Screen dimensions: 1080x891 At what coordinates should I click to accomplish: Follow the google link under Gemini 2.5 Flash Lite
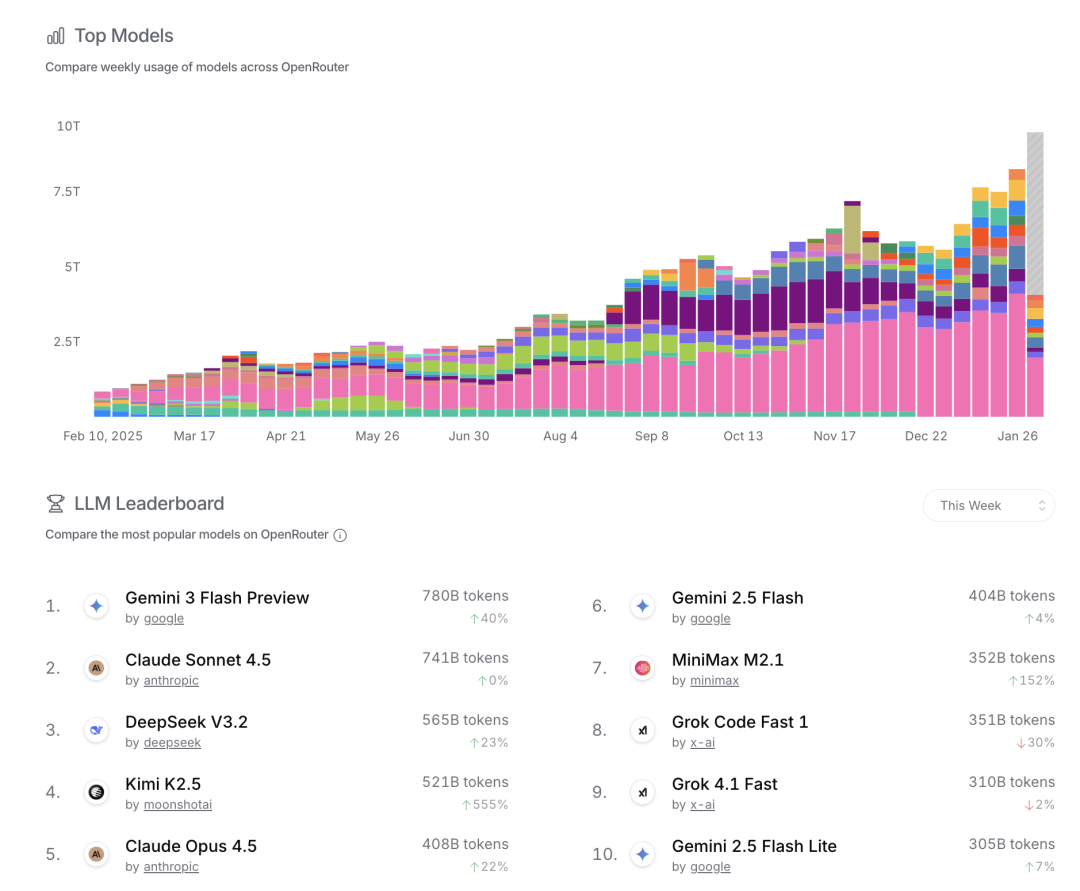click(x=710, y=866)
